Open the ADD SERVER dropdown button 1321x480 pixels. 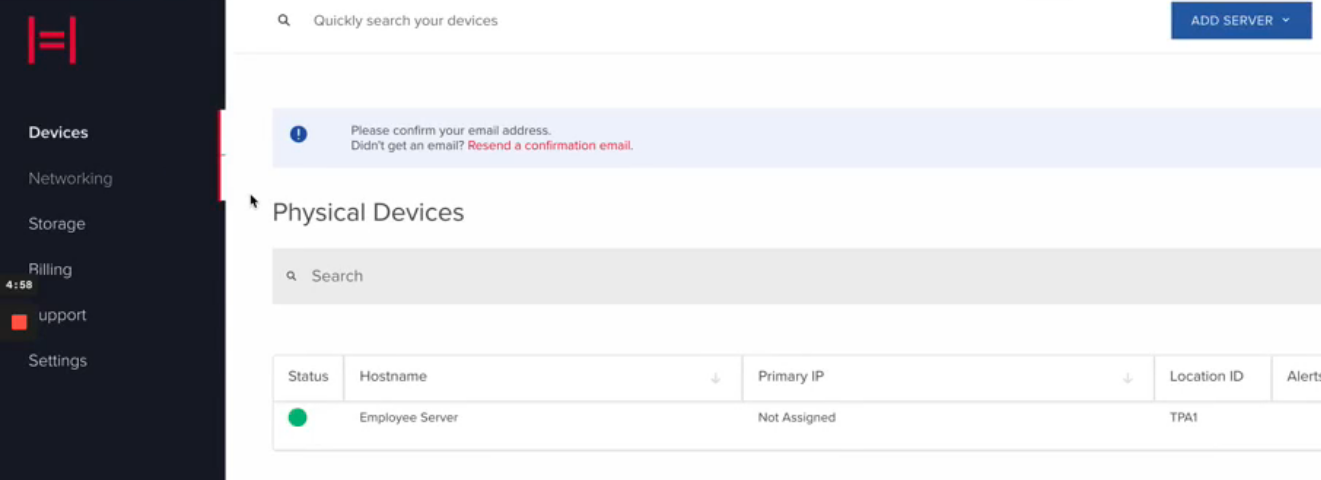[x=1241, y=20]
